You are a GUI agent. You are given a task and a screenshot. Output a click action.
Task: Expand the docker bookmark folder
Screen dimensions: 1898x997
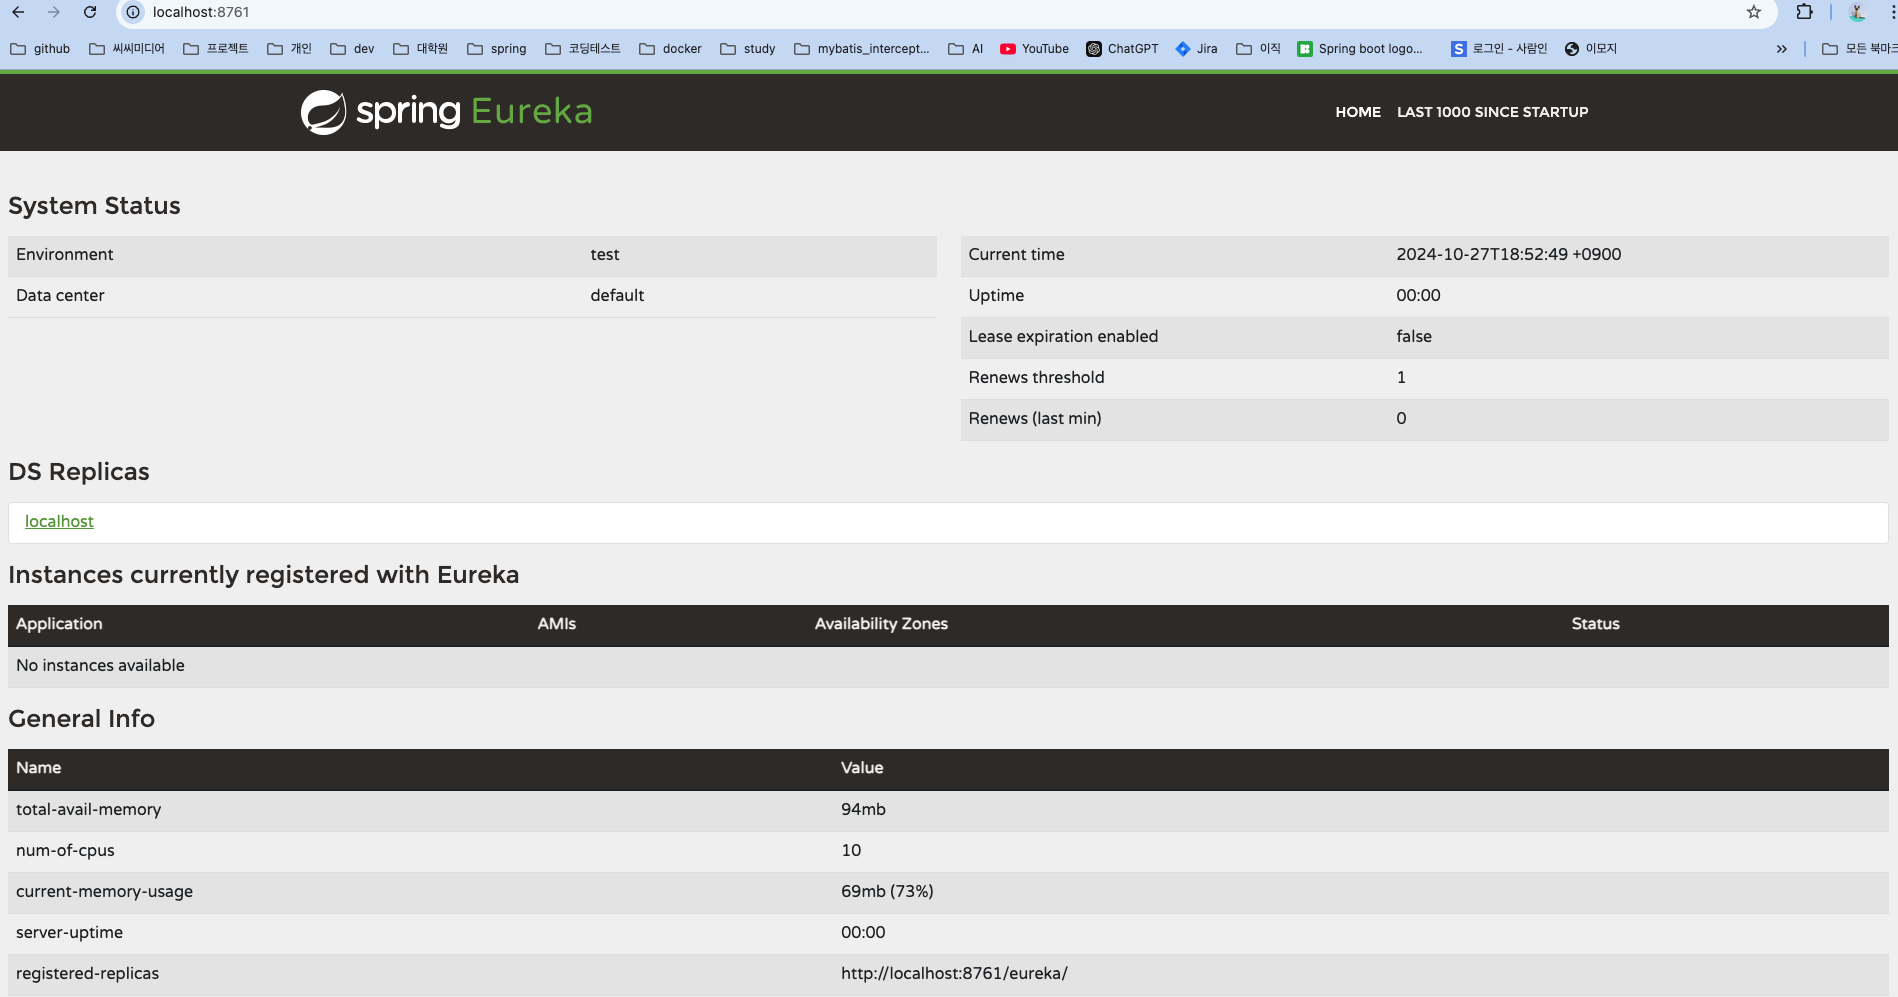(670, 48)
